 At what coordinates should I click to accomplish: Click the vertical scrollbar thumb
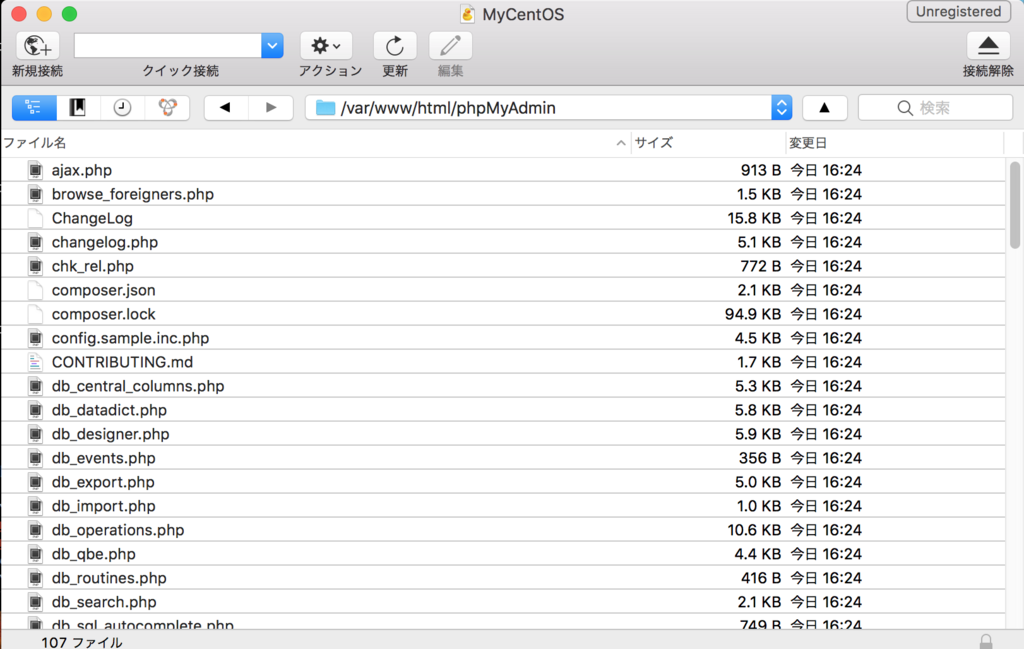tap(1014, 205)
